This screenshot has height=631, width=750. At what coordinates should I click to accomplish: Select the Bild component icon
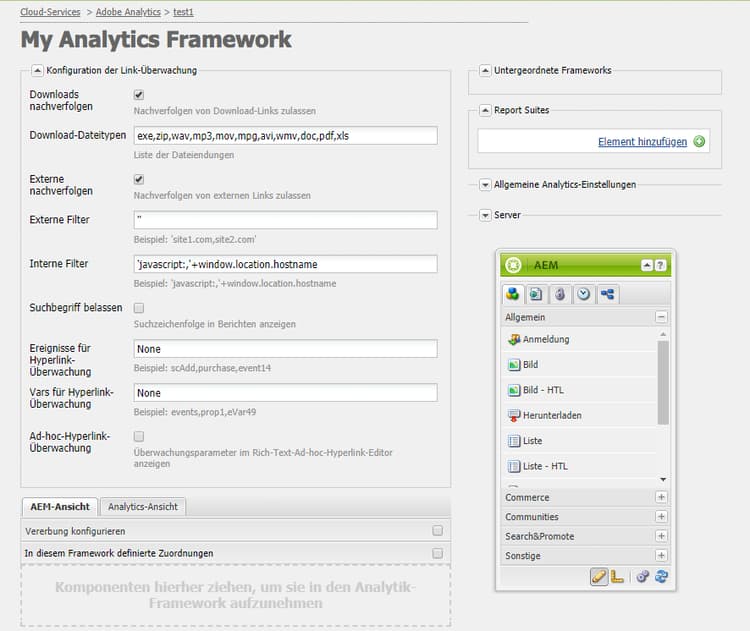coord(514,365)
